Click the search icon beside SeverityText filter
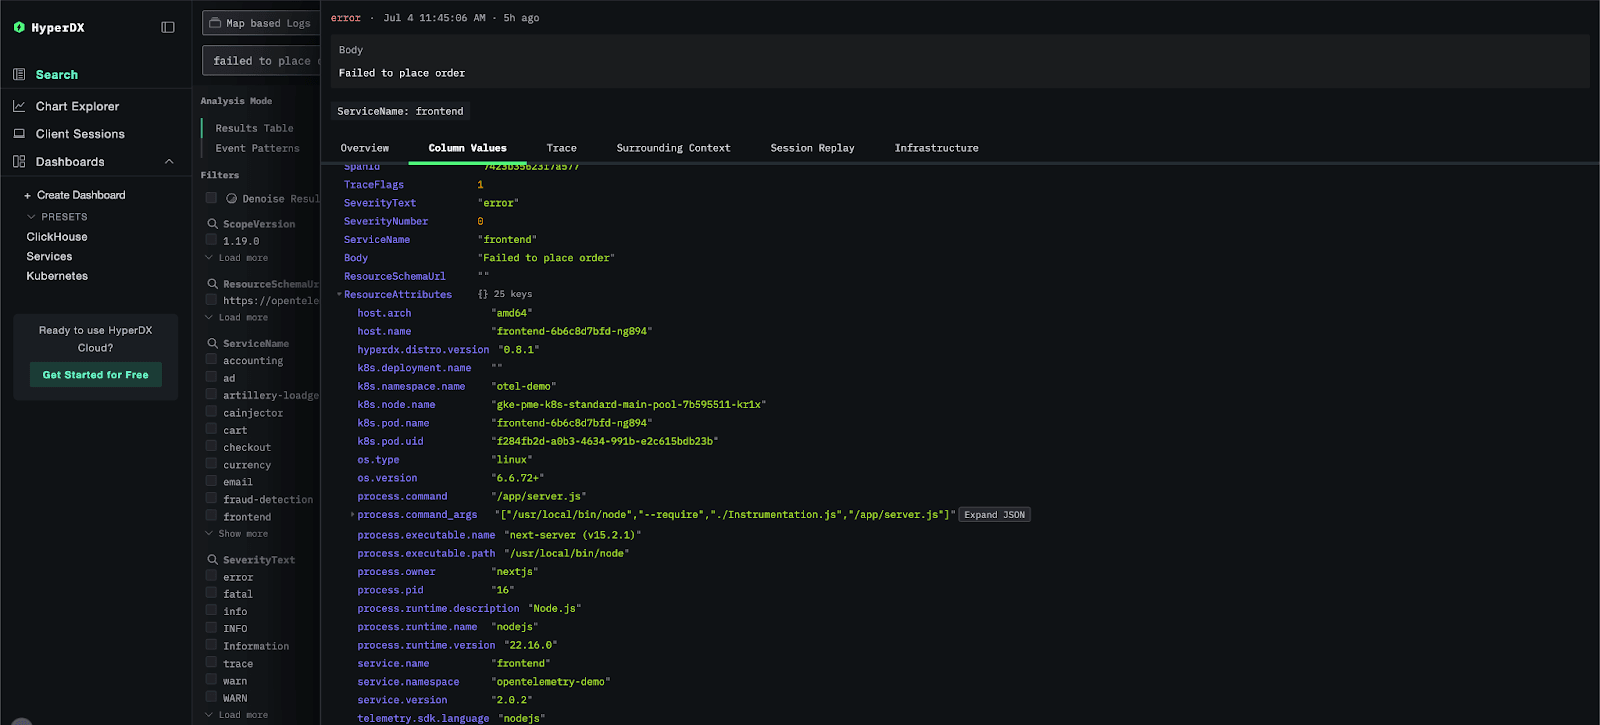Image resolution: width=1600 pixels, height=725 pixels. pyautogui.click(x=212, y=560)
